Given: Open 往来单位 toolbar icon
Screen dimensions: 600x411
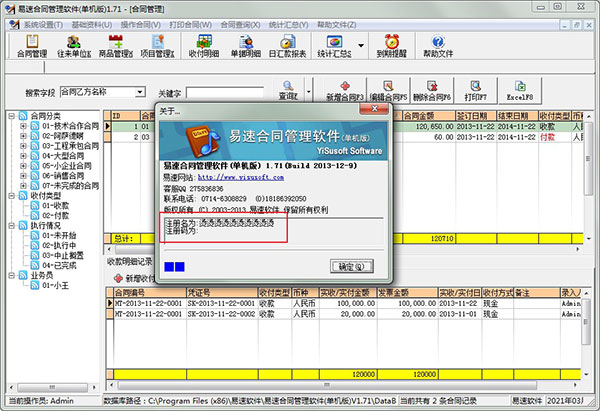Looking at the screenshot, I should [x=73, y=46].
